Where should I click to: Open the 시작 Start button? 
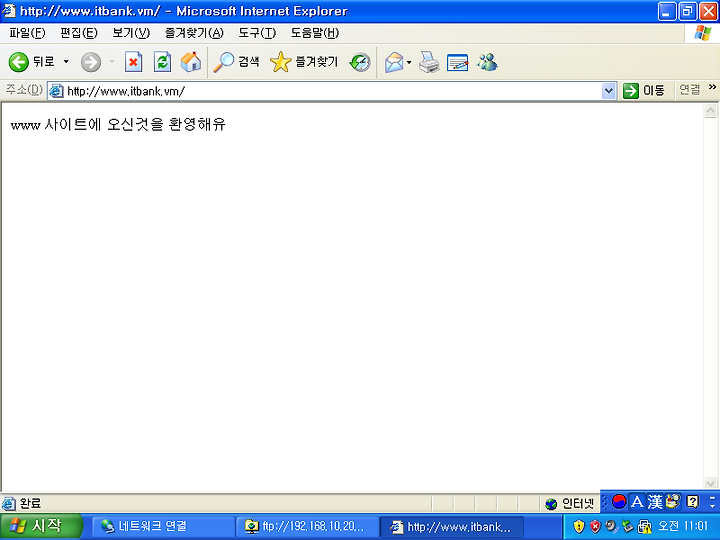41,526
